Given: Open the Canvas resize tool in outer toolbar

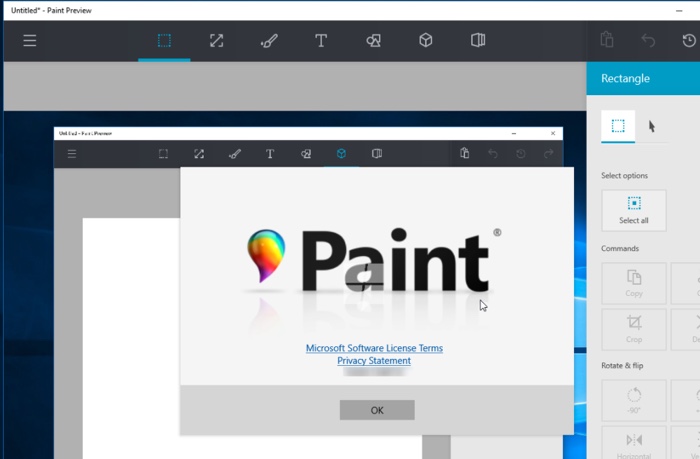Looking at the screenshot, I should point(217,41).
